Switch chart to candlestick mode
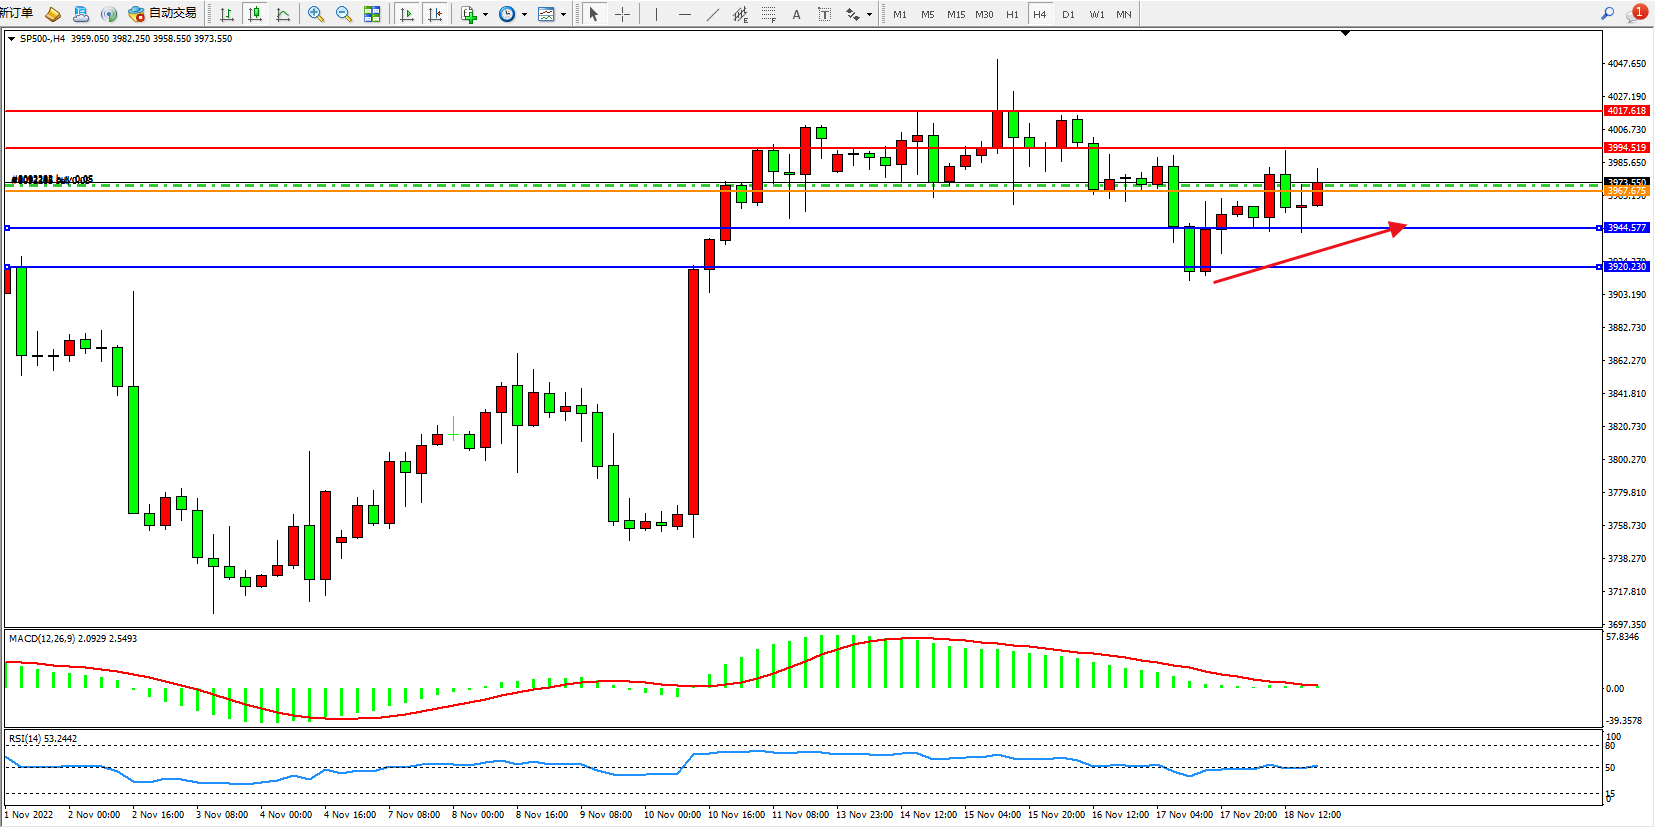 [255, 14]
